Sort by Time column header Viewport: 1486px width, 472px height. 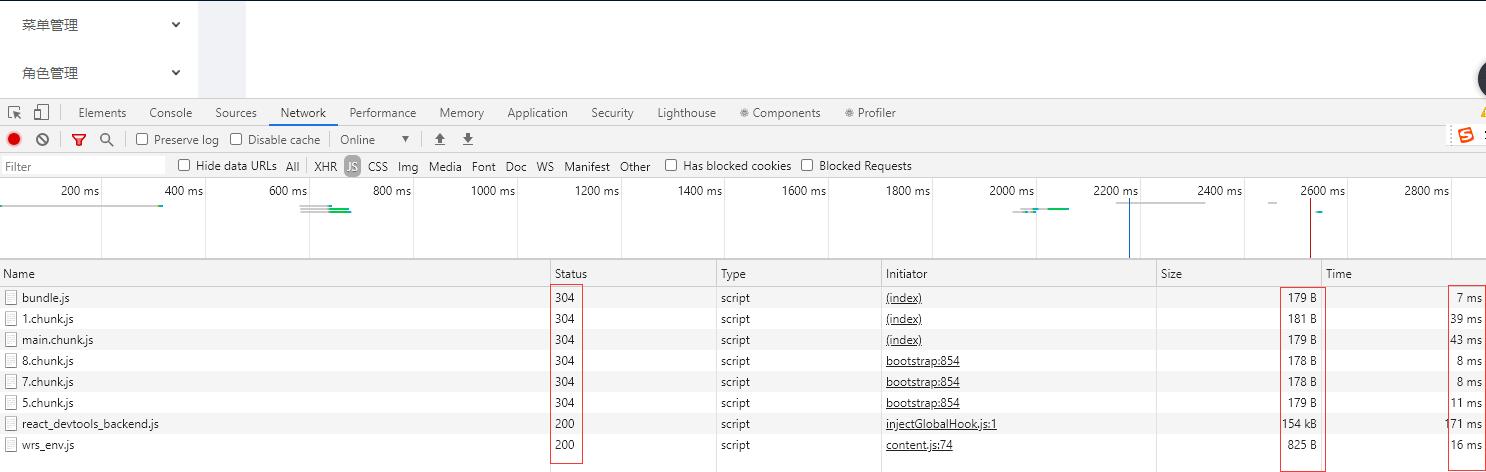coord(1404,273)
